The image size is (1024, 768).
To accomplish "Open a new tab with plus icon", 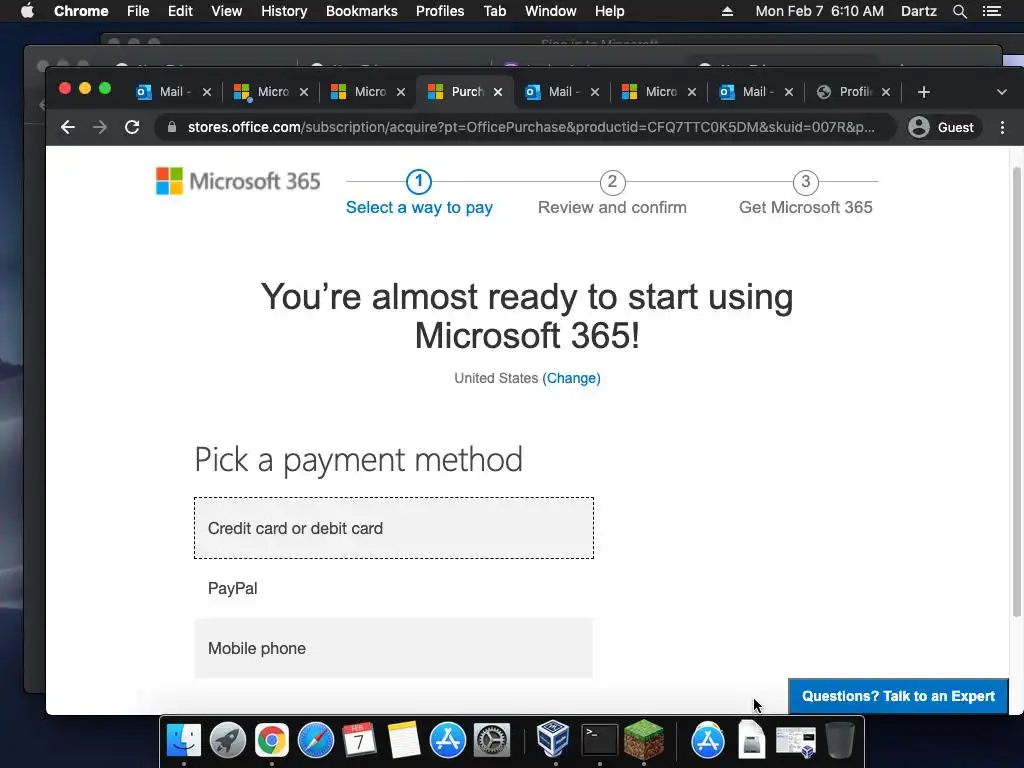I will (x=923, y=92).
